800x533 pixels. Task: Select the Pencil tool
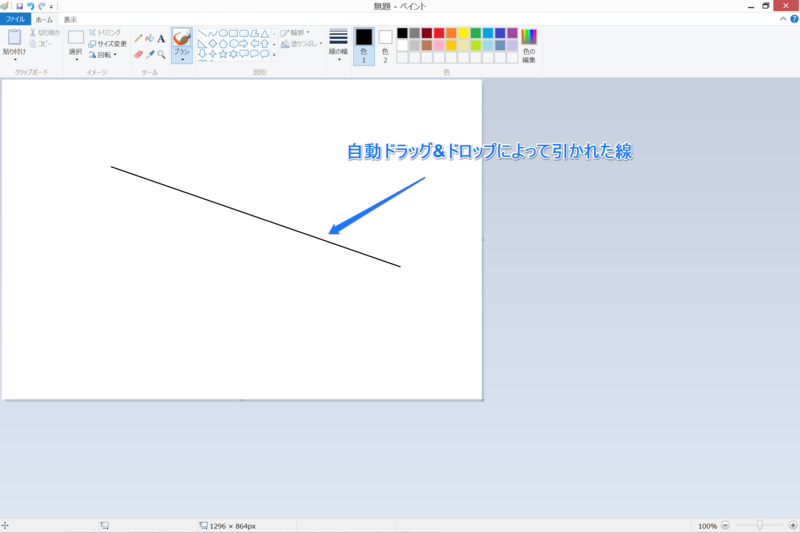[138, 39]
